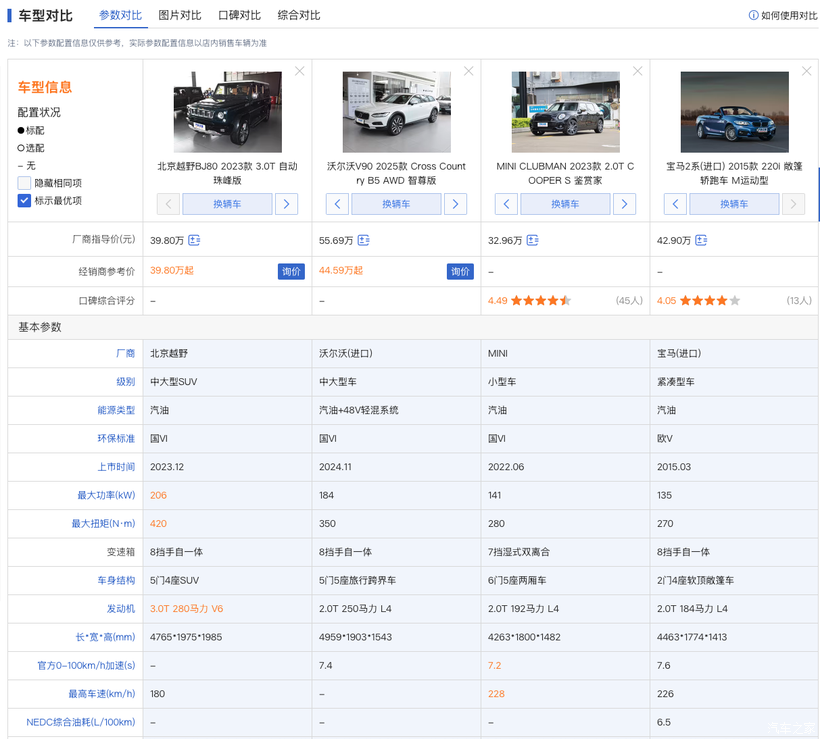Click 换辆车 under 北京越野BJ80
This screenshot has width=820, height=739.
[x=227, y=204]
